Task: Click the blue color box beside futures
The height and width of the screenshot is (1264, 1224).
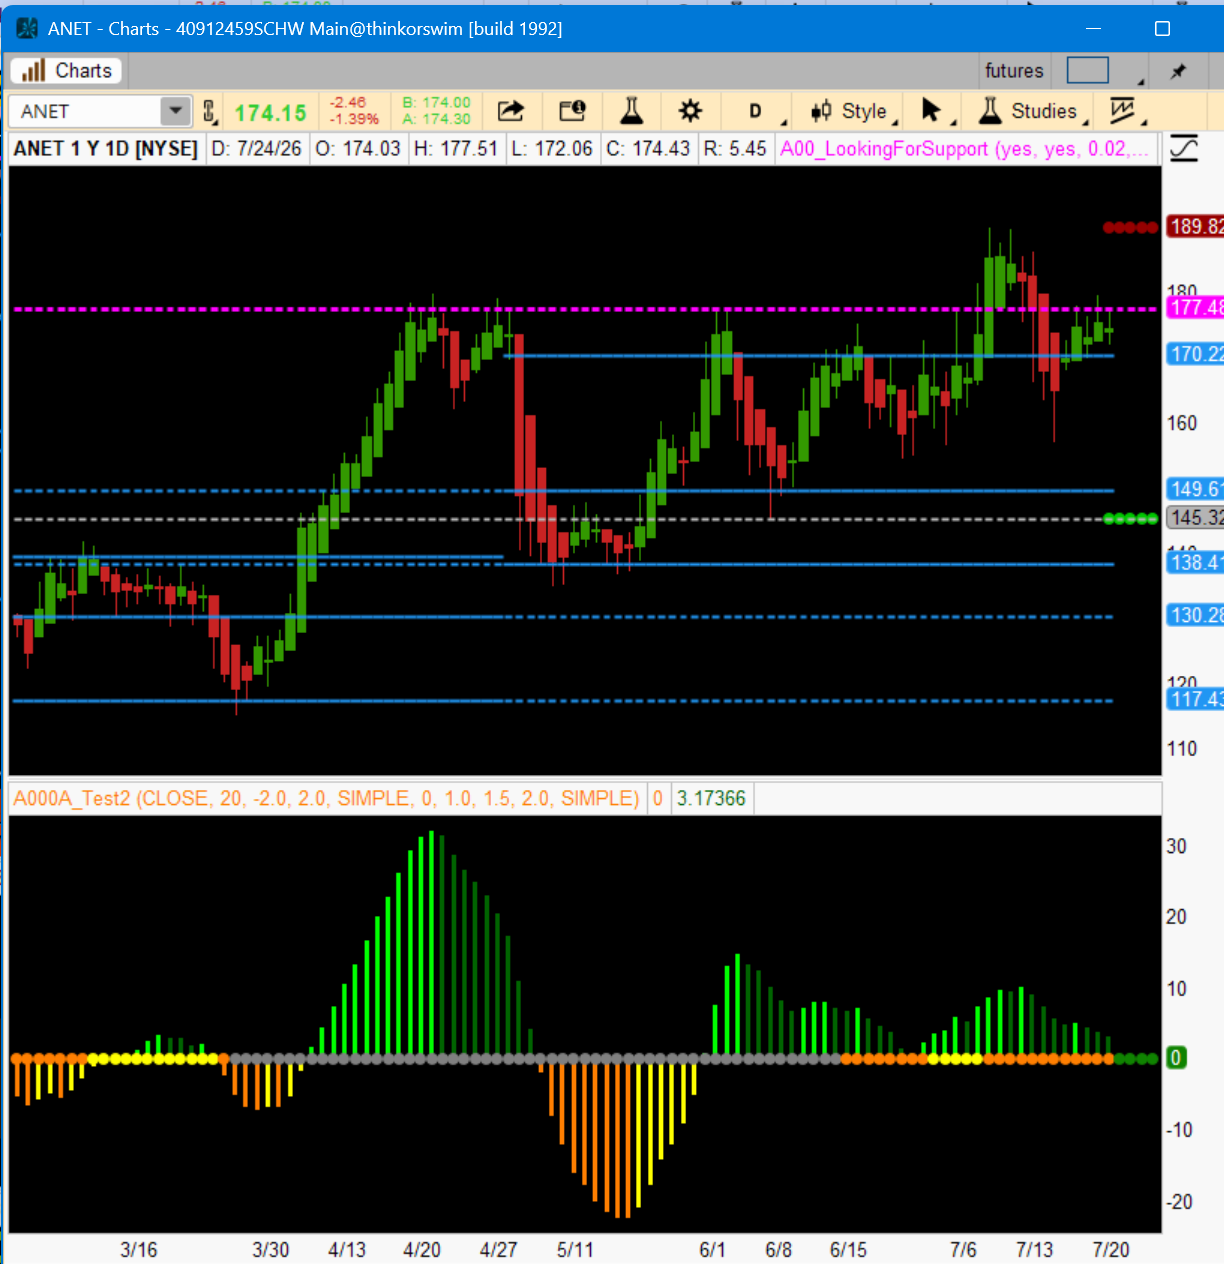Action: click(x=1088, y=70)
